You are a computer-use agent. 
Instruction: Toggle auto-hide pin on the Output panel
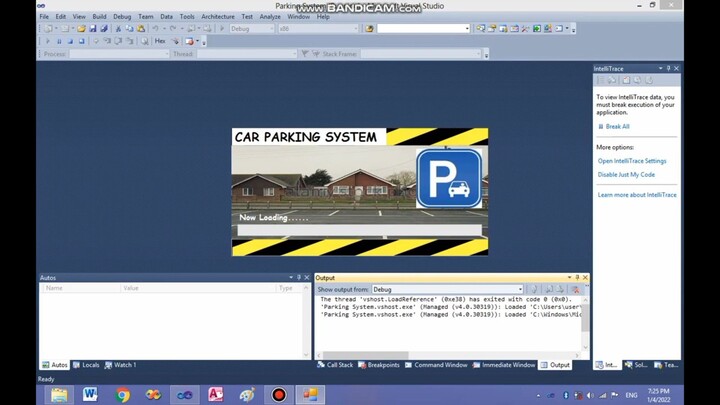(577, 277)
